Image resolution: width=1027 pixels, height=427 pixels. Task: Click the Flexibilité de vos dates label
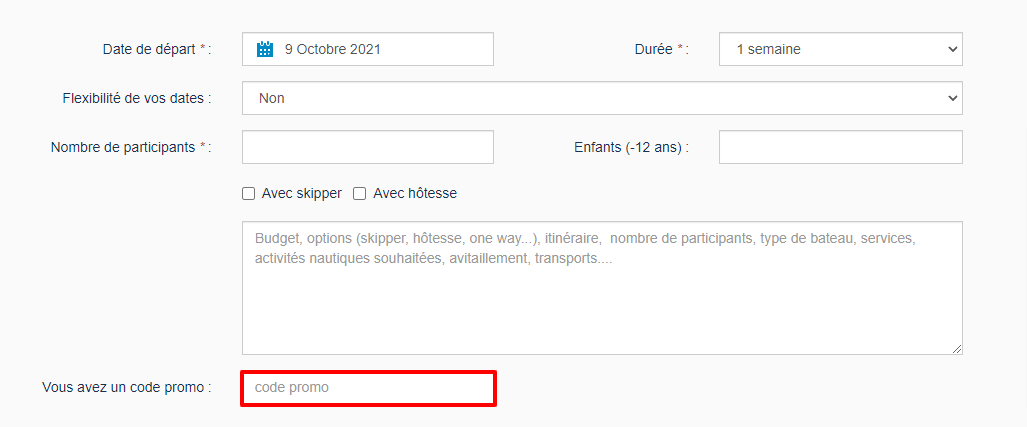[x=137, y=99]
